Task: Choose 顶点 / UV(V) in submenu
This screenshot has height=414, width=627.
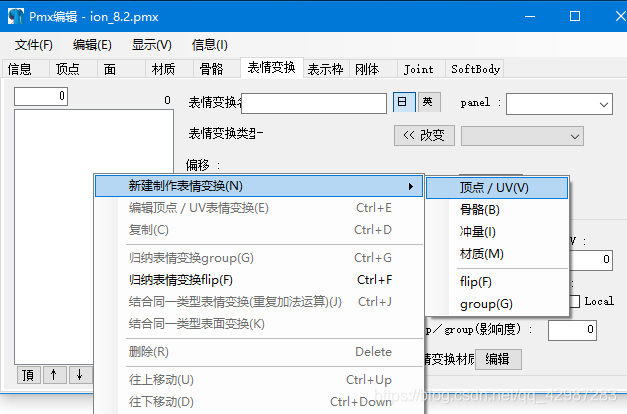Action: click(x=497, y=188)
